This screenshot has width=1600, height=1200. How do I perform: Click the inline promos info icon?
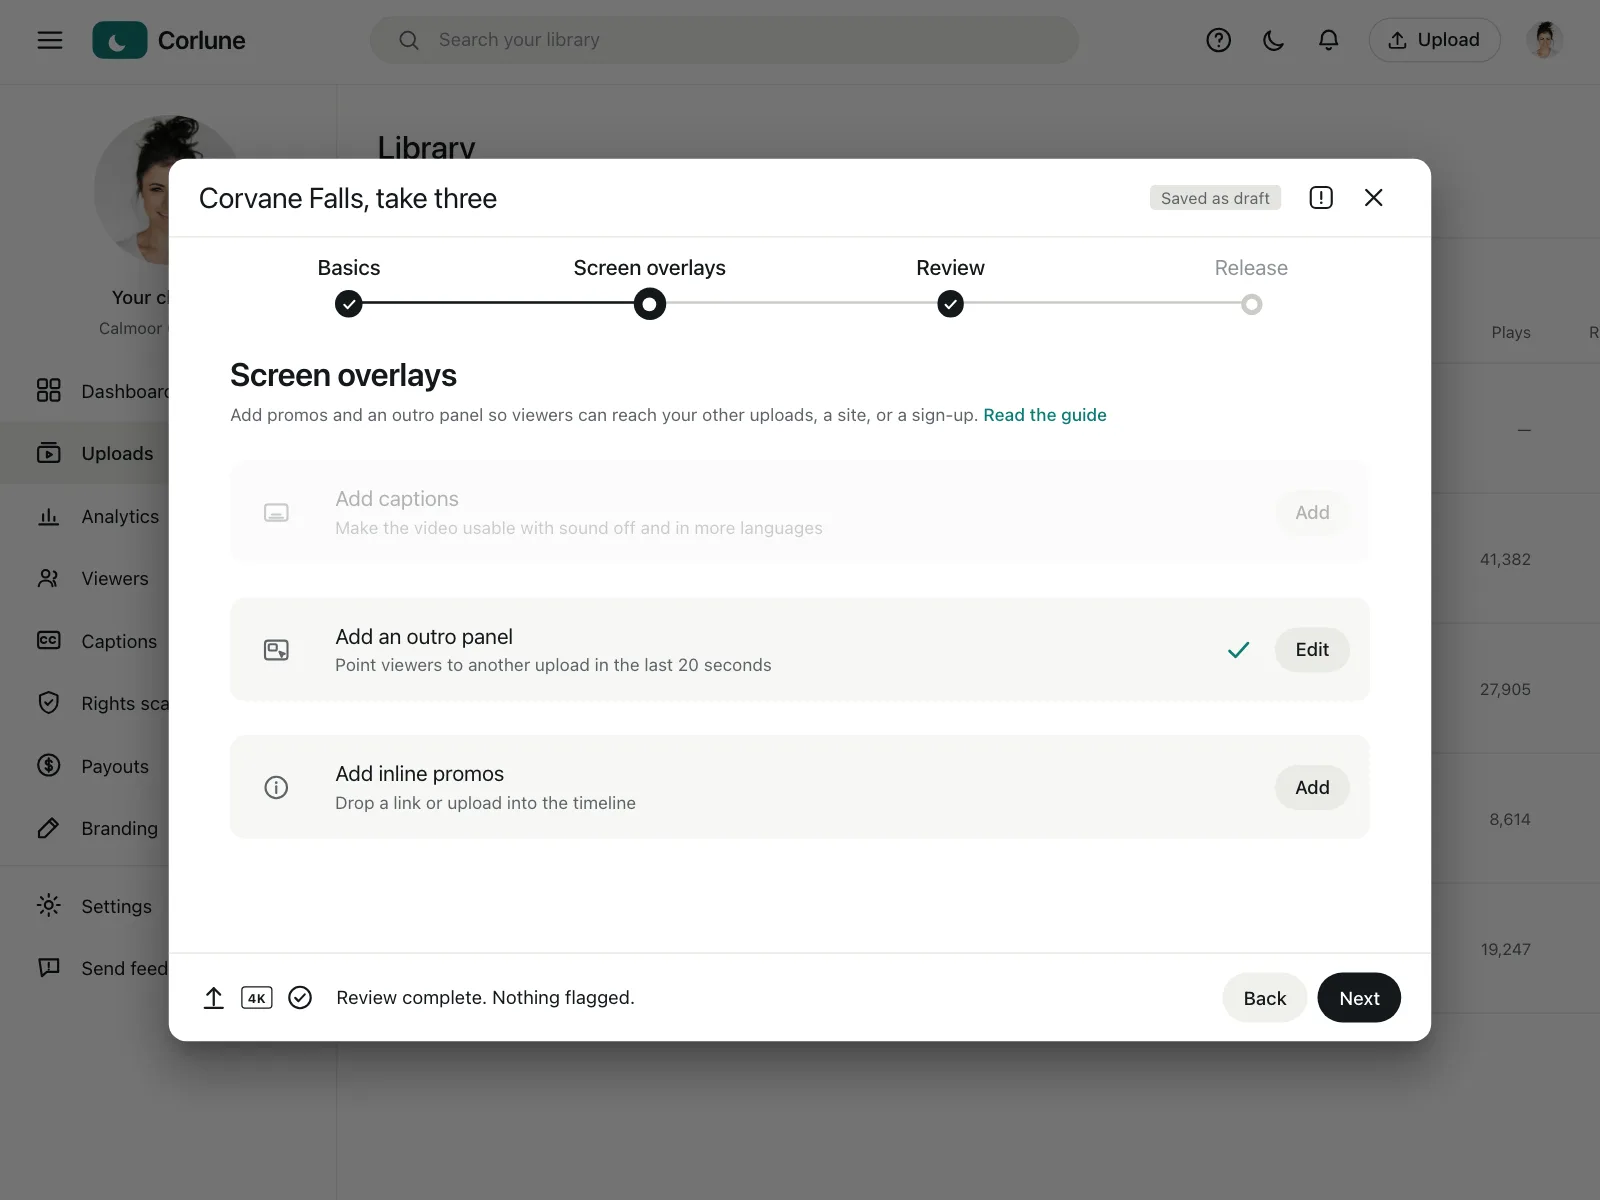point(276,788)
